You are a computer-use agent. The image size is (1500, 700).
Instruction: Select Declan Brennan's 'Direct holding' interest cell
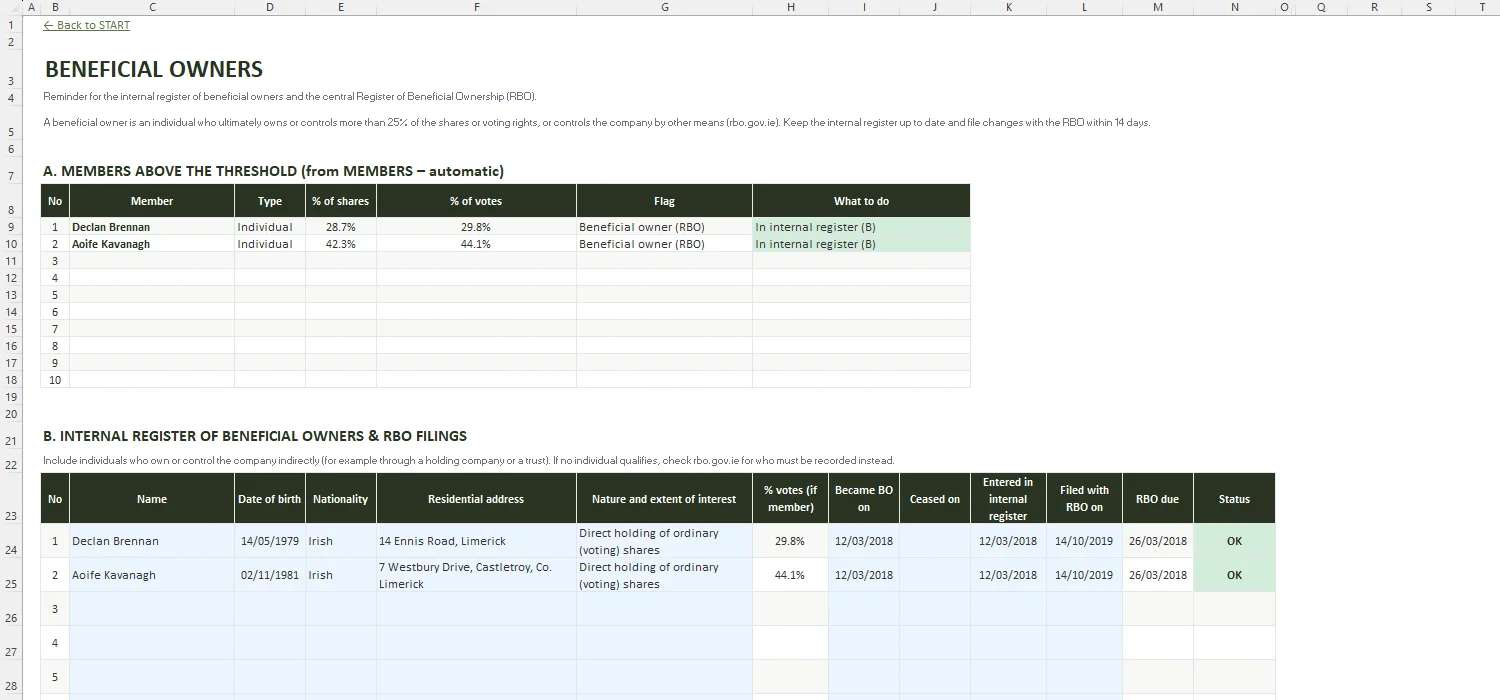[x=664, y=541]
